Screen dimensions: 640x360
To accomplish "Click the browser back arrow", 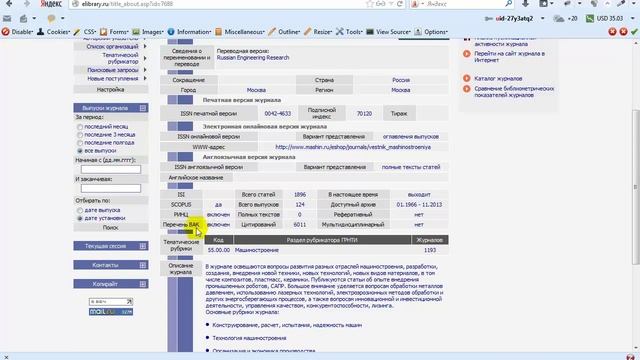I will tap(9, 4).
